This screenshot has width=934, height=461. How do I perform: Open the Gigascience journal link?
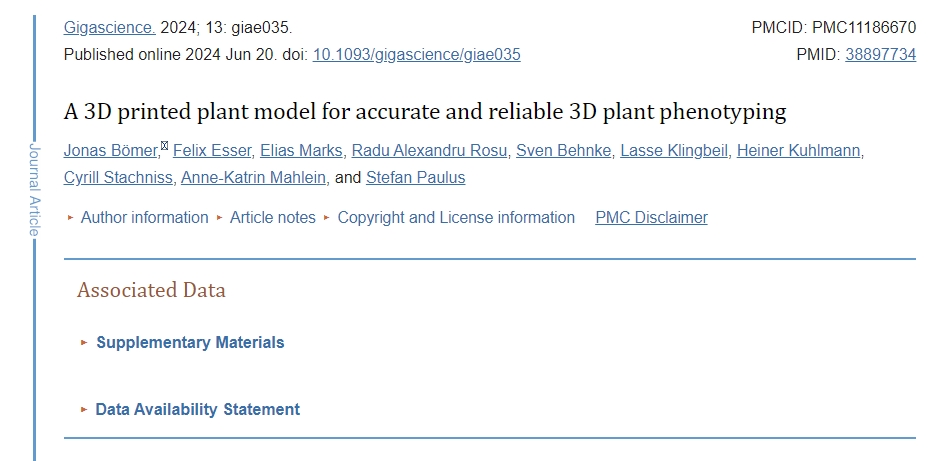point(109,28)
